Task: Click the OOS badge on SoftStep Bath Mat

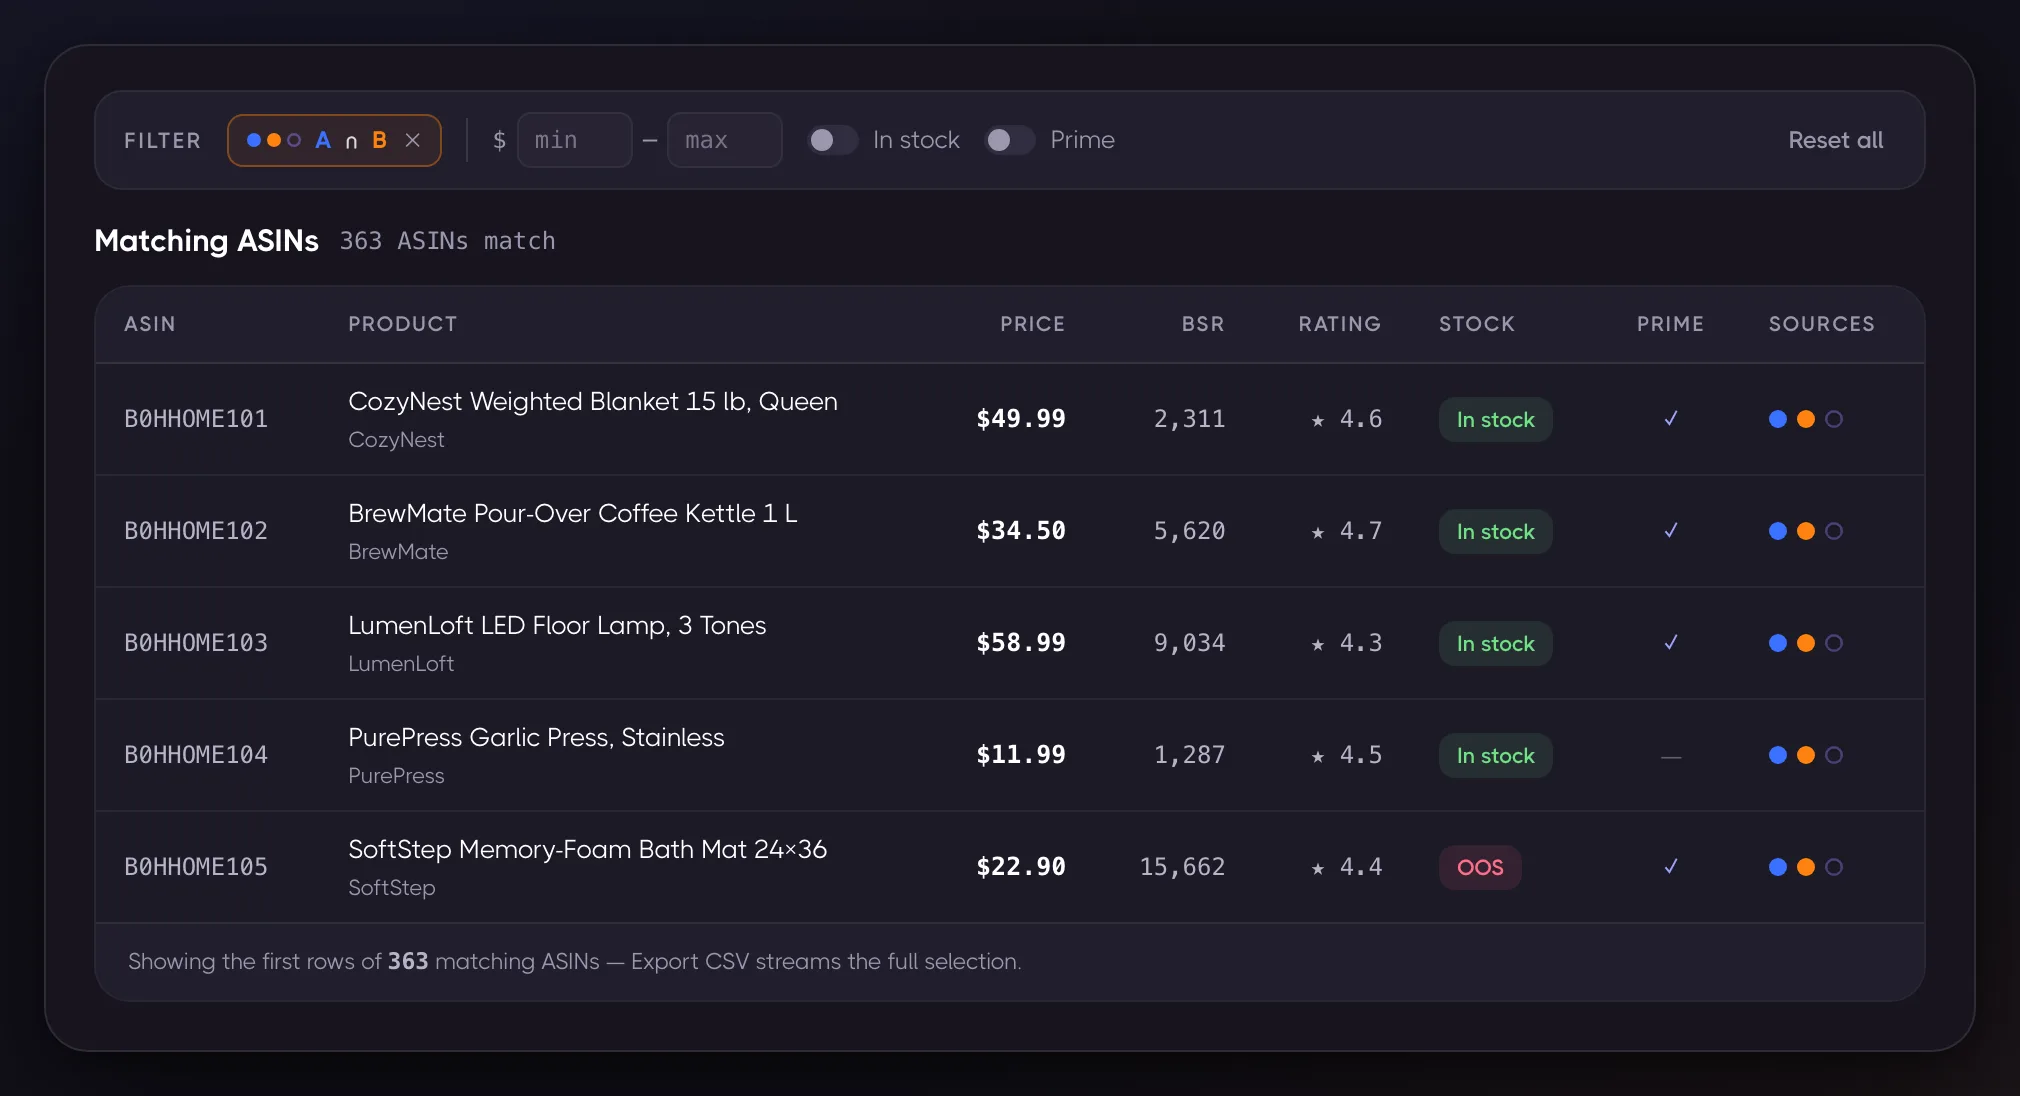Action: tap(1480, 867)
